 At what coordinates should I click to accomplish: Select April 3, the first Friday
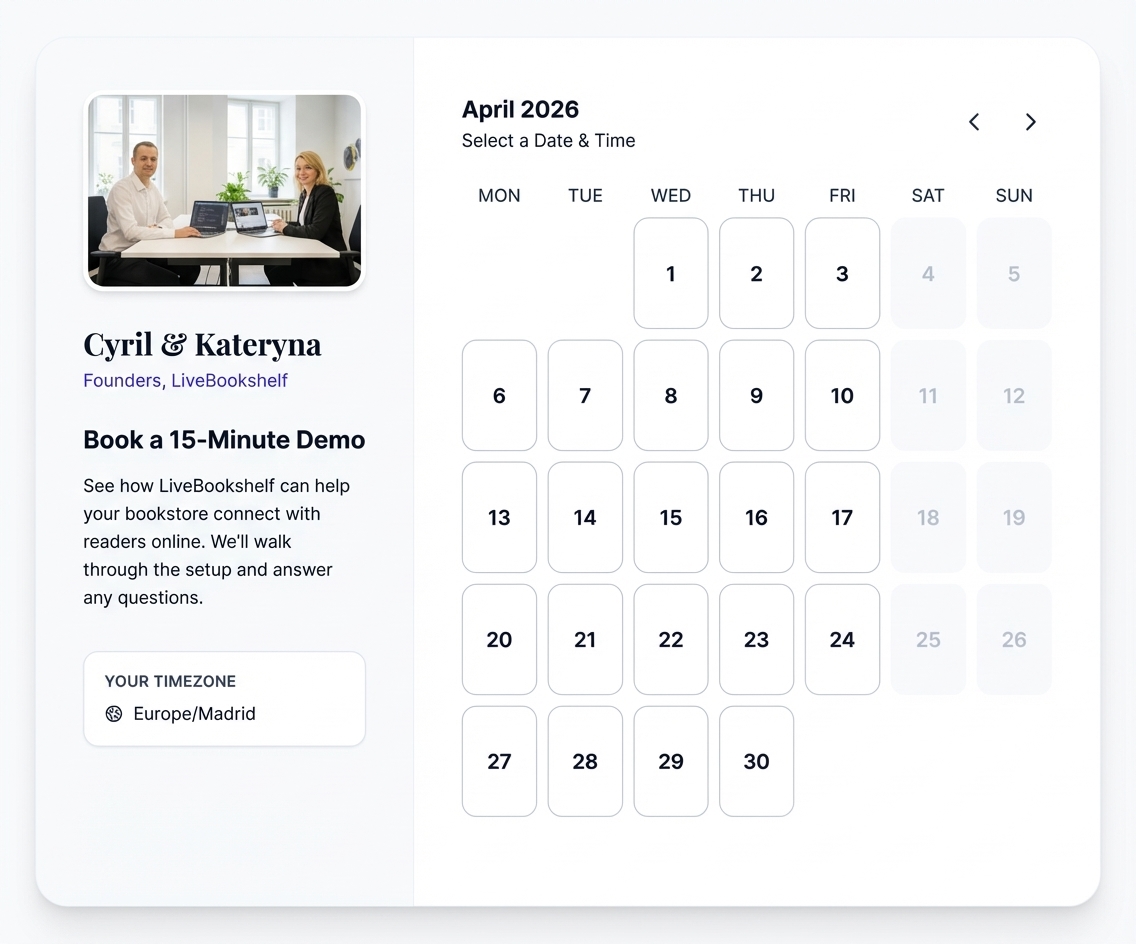click(x=842, y=273)
